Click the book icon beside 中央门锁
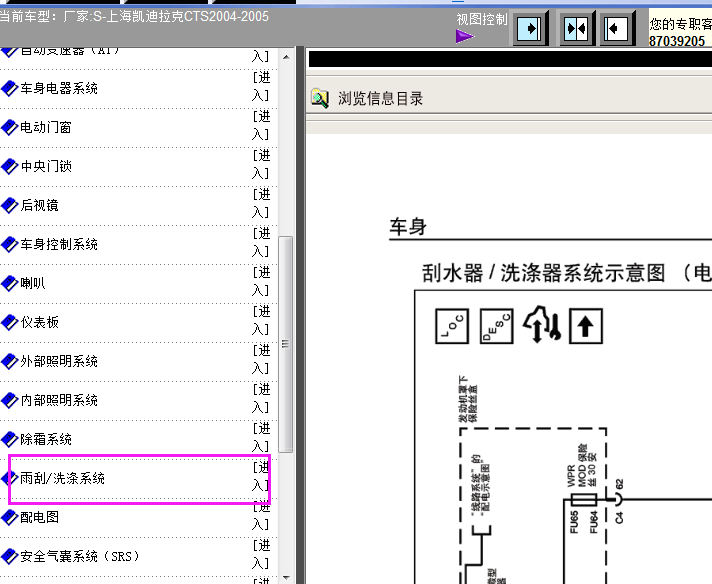 tap(10, 166)
